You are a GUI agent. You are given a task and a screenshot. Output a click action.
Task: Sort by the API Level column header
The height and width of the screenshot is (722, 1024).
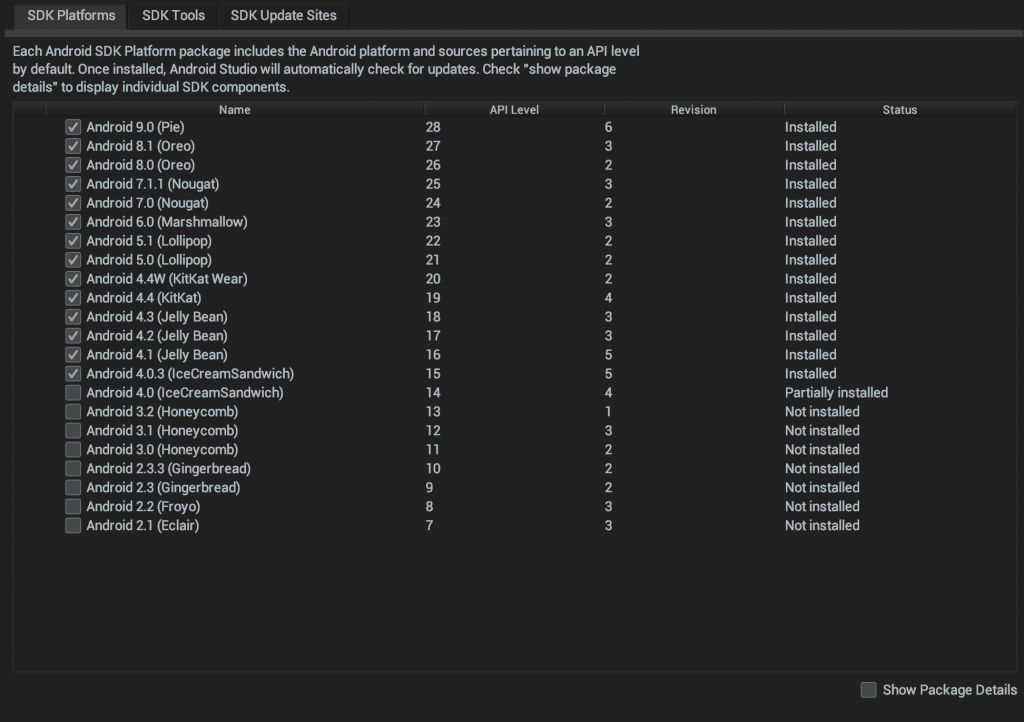[514, 110]
